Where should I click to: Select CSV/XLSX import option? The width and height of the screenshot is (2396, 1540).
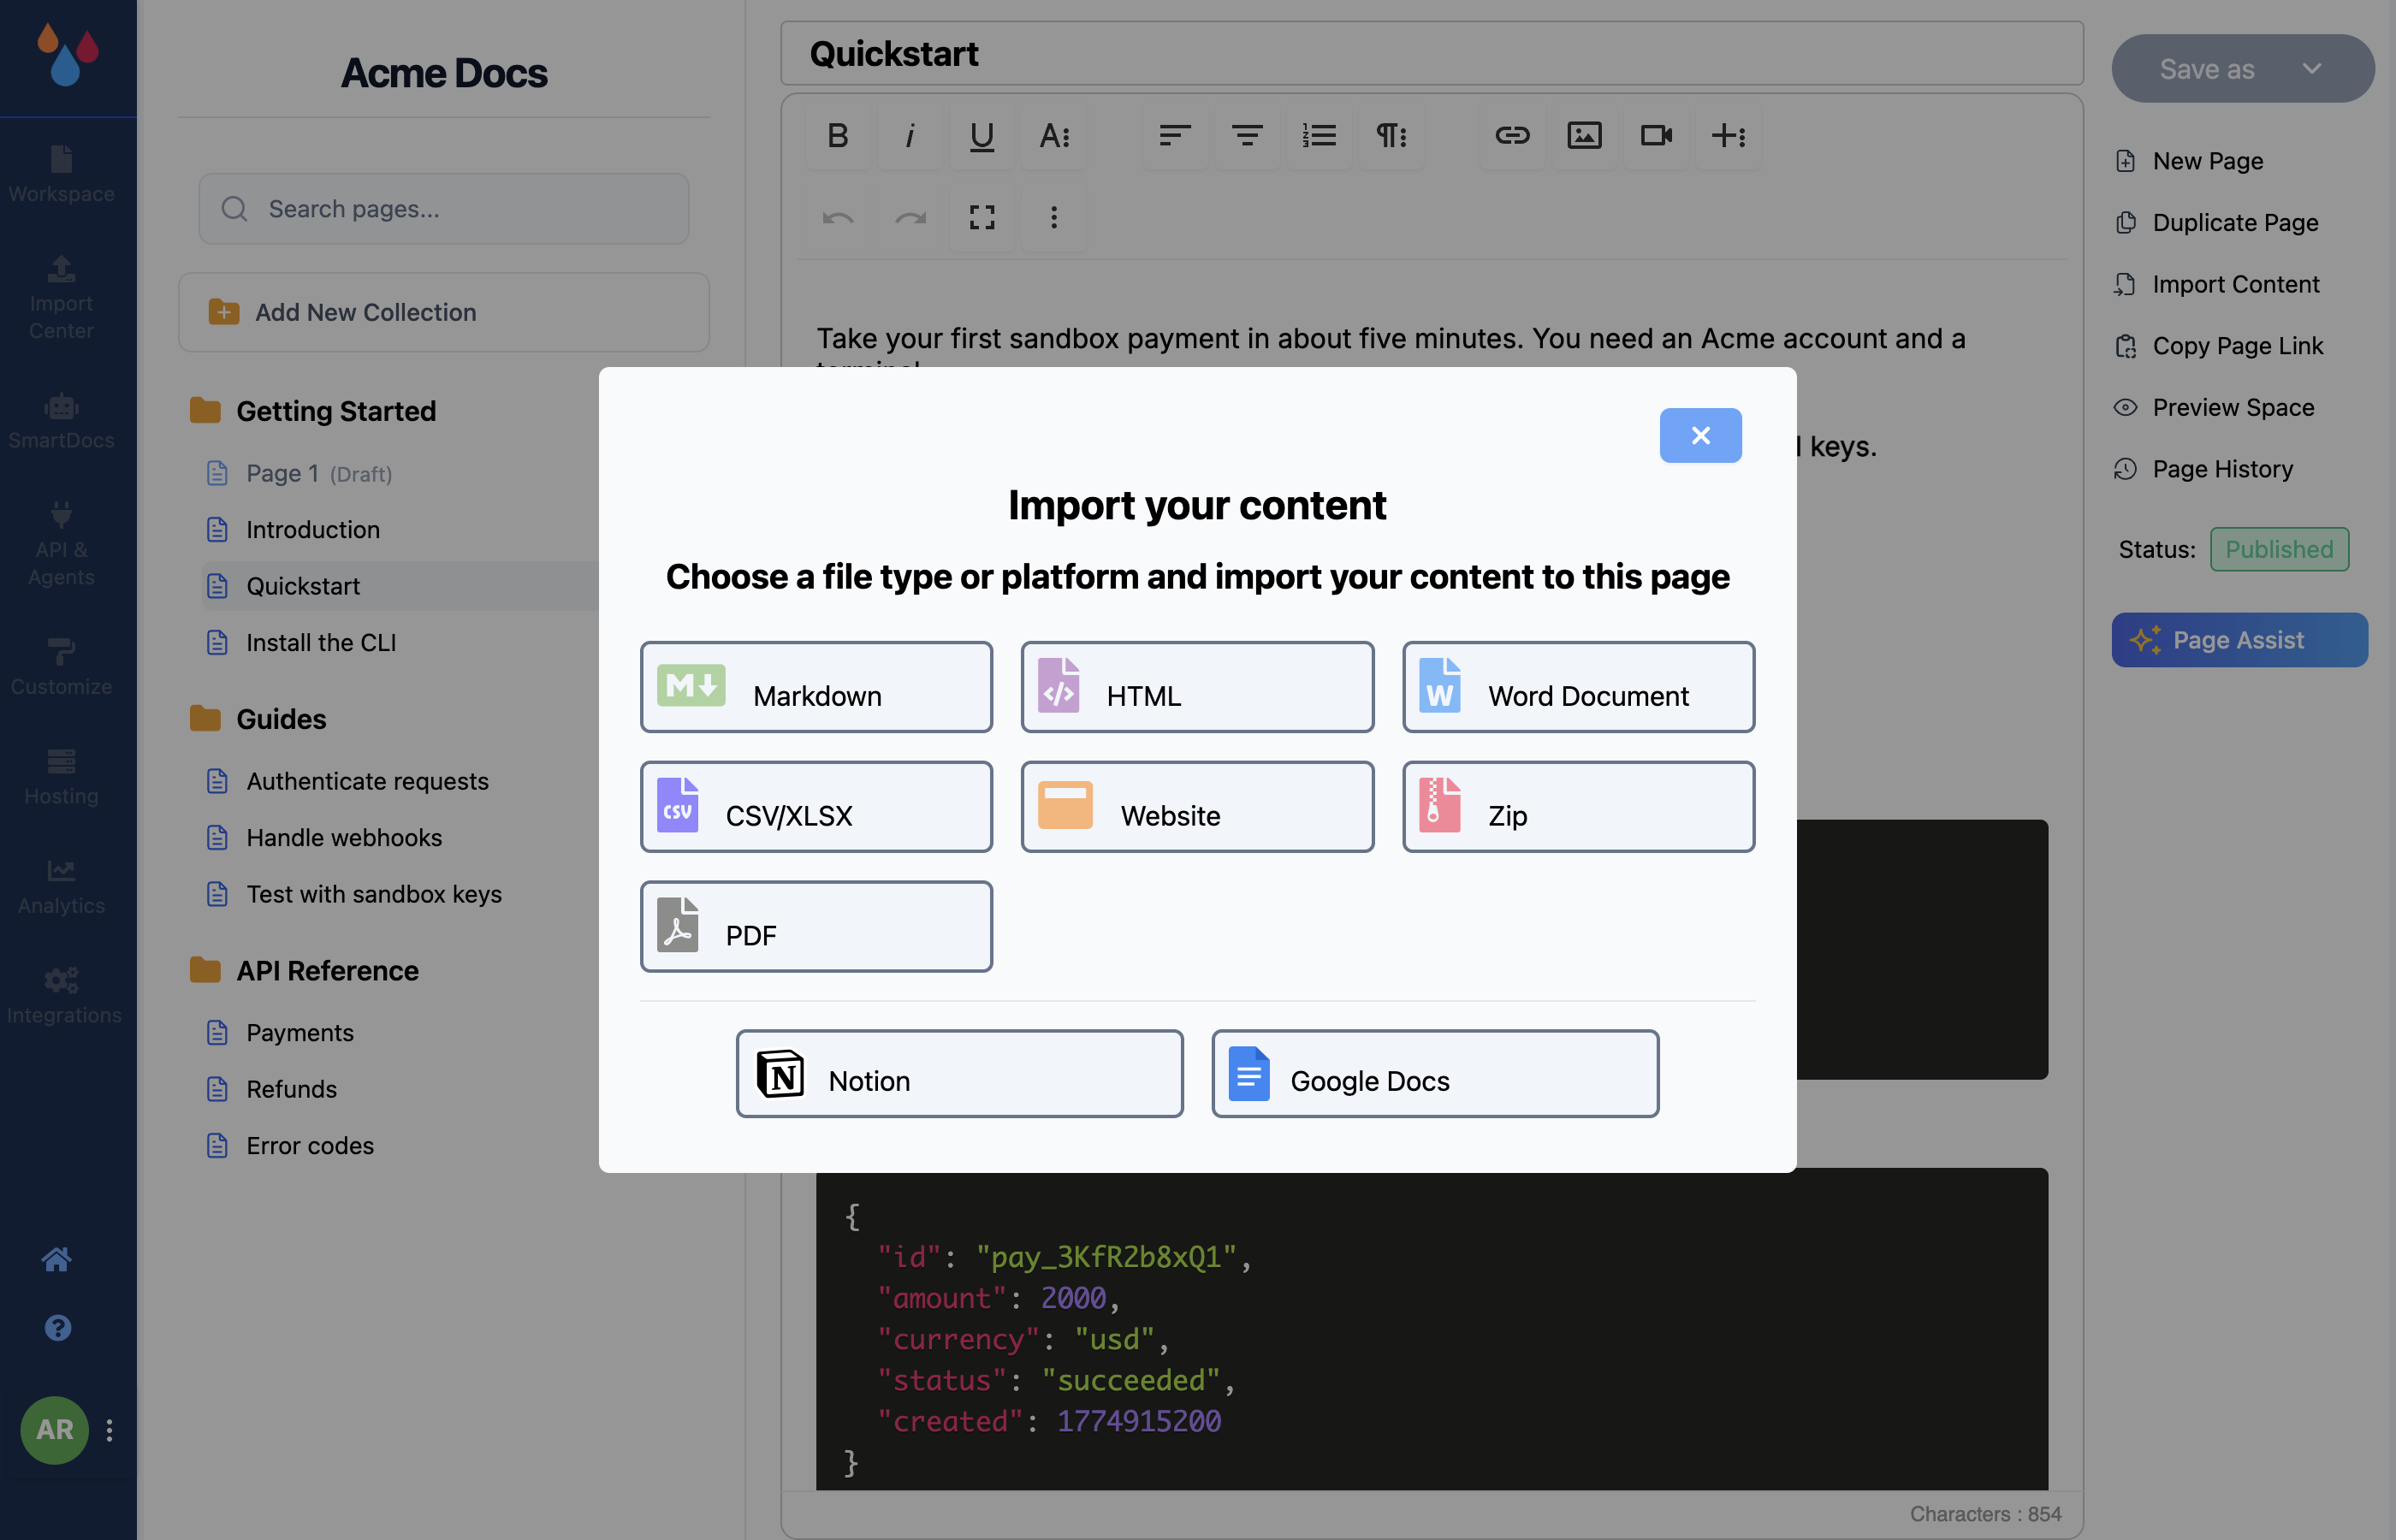point(816,807)
